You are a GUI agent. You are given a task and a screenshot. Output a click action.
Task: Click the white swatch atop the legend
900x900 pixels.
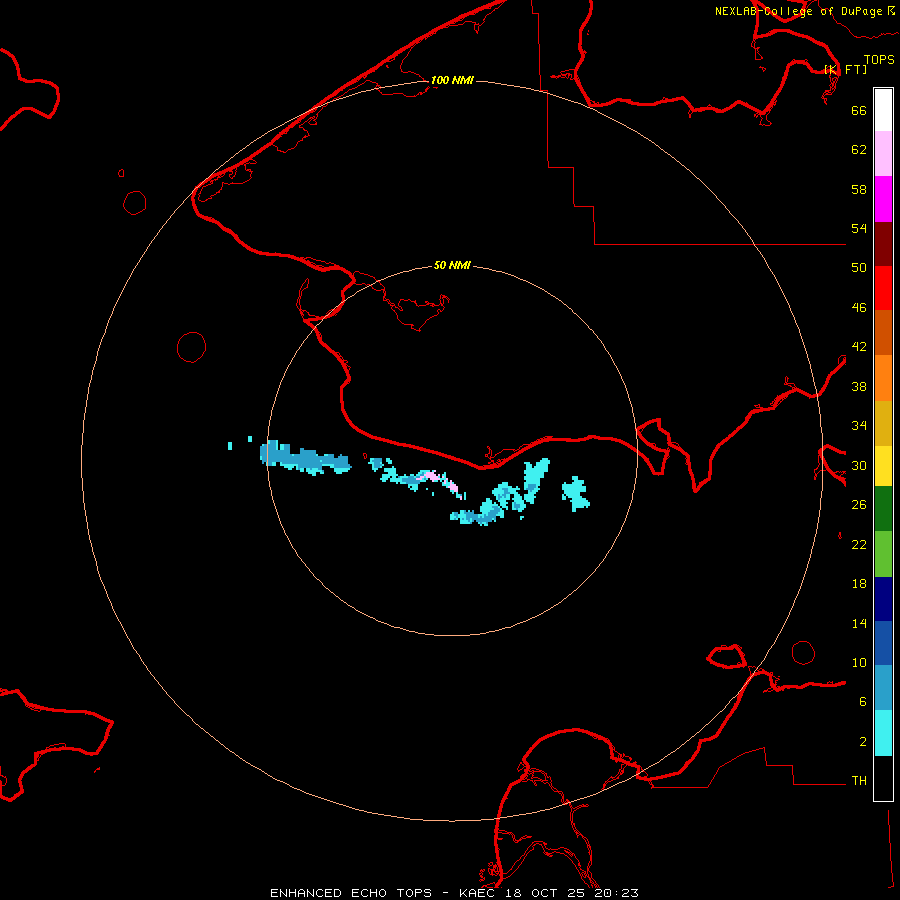pos(883,110)
